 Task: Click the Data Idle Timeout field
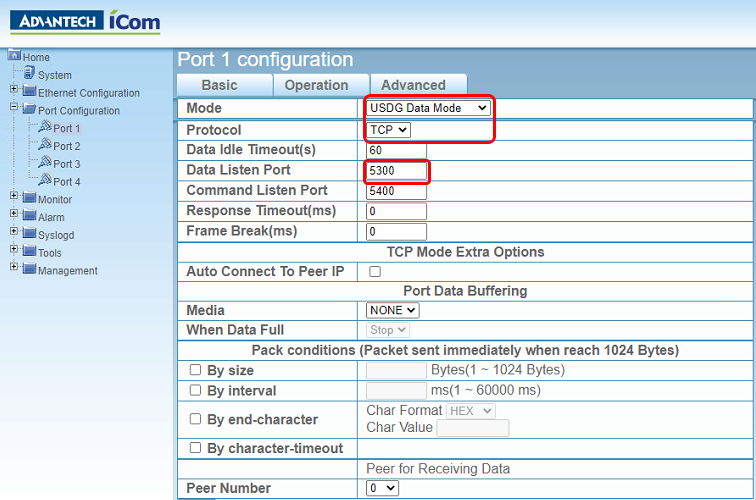pos(396,150)
